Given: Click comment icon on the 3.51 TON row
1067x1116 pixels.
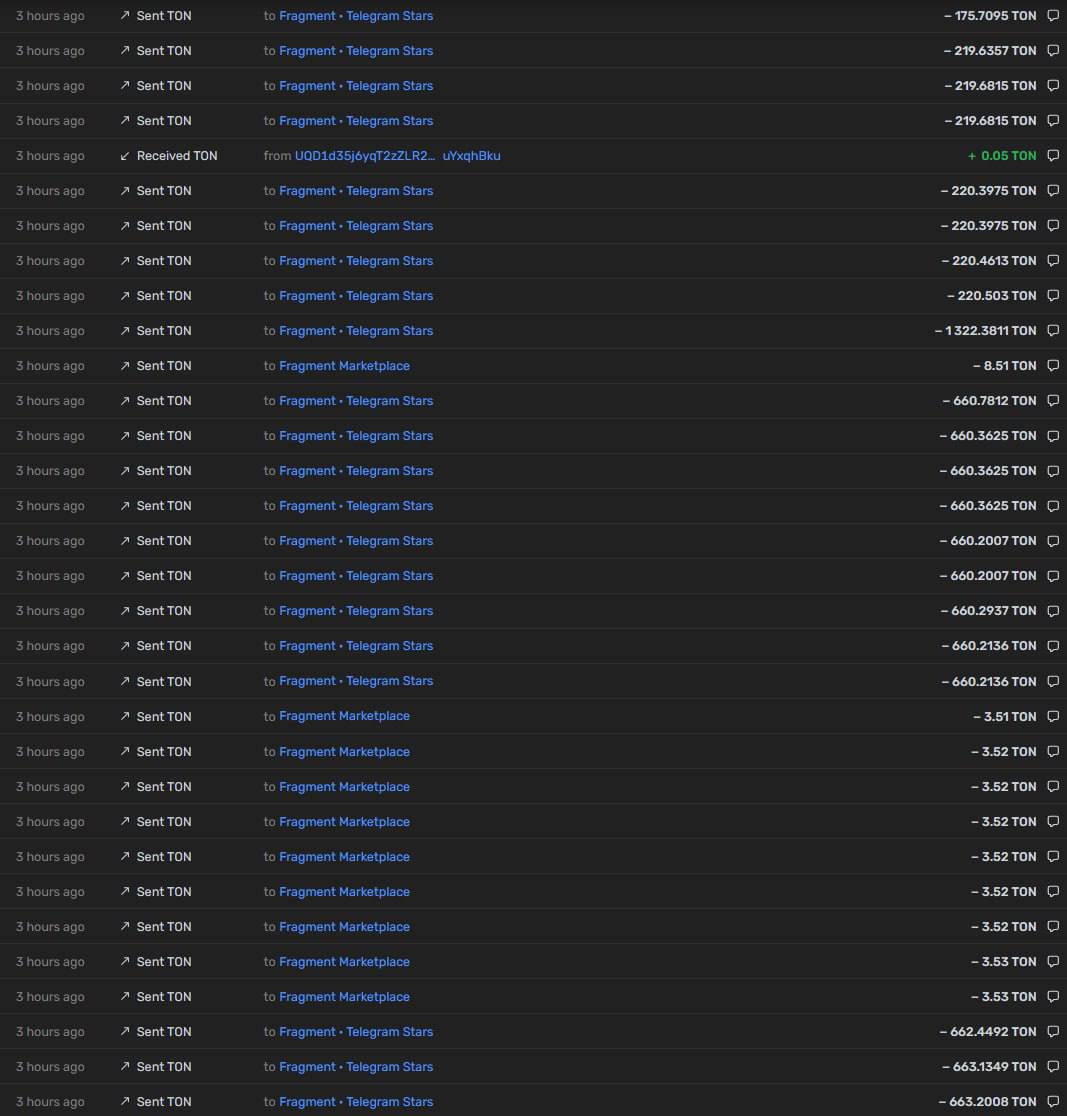Looking at the screenshot, I should 1053,716.
